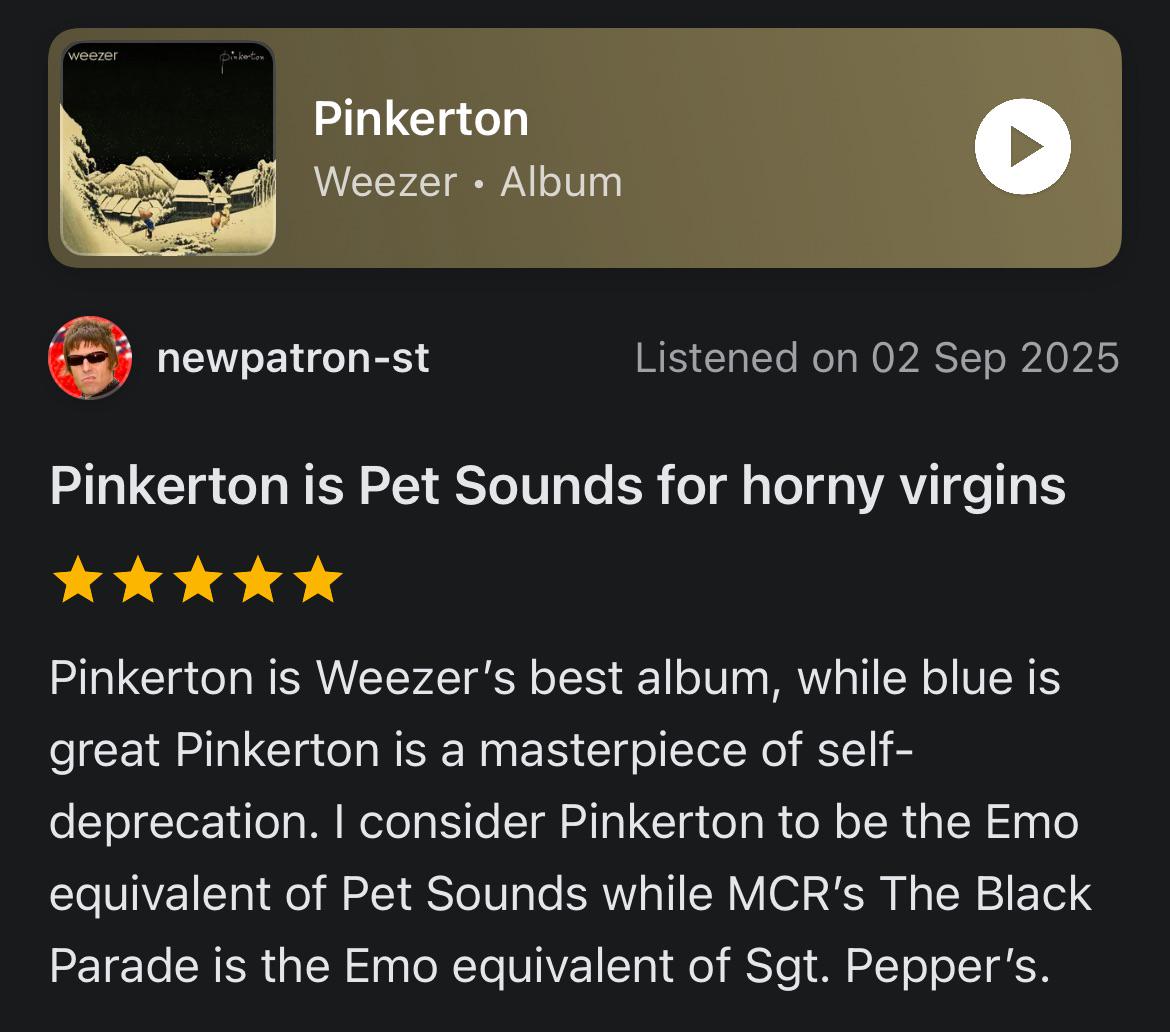Open newpatron-st's profile avatar
Screen dimensions: 1170x1032
point(90,357)
